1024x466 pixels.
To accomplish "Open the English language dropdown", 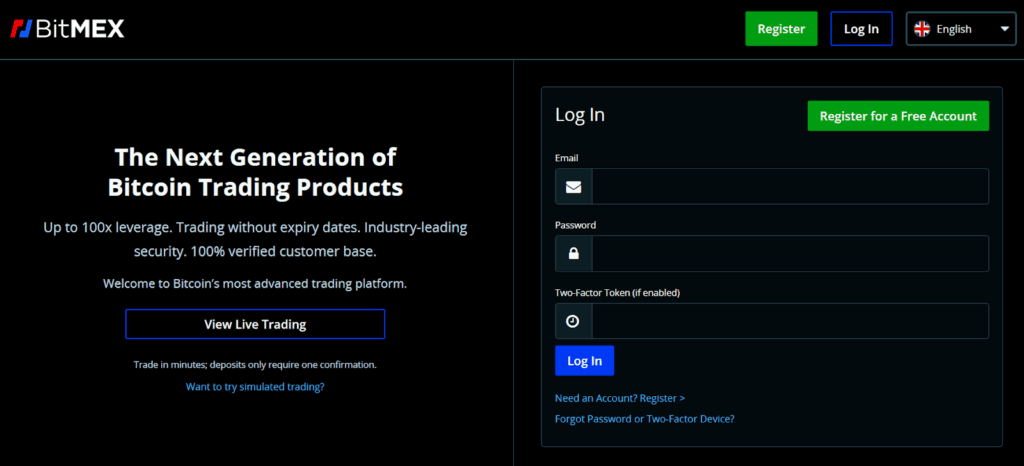I will pyautogui.click(x=961, y=29).
